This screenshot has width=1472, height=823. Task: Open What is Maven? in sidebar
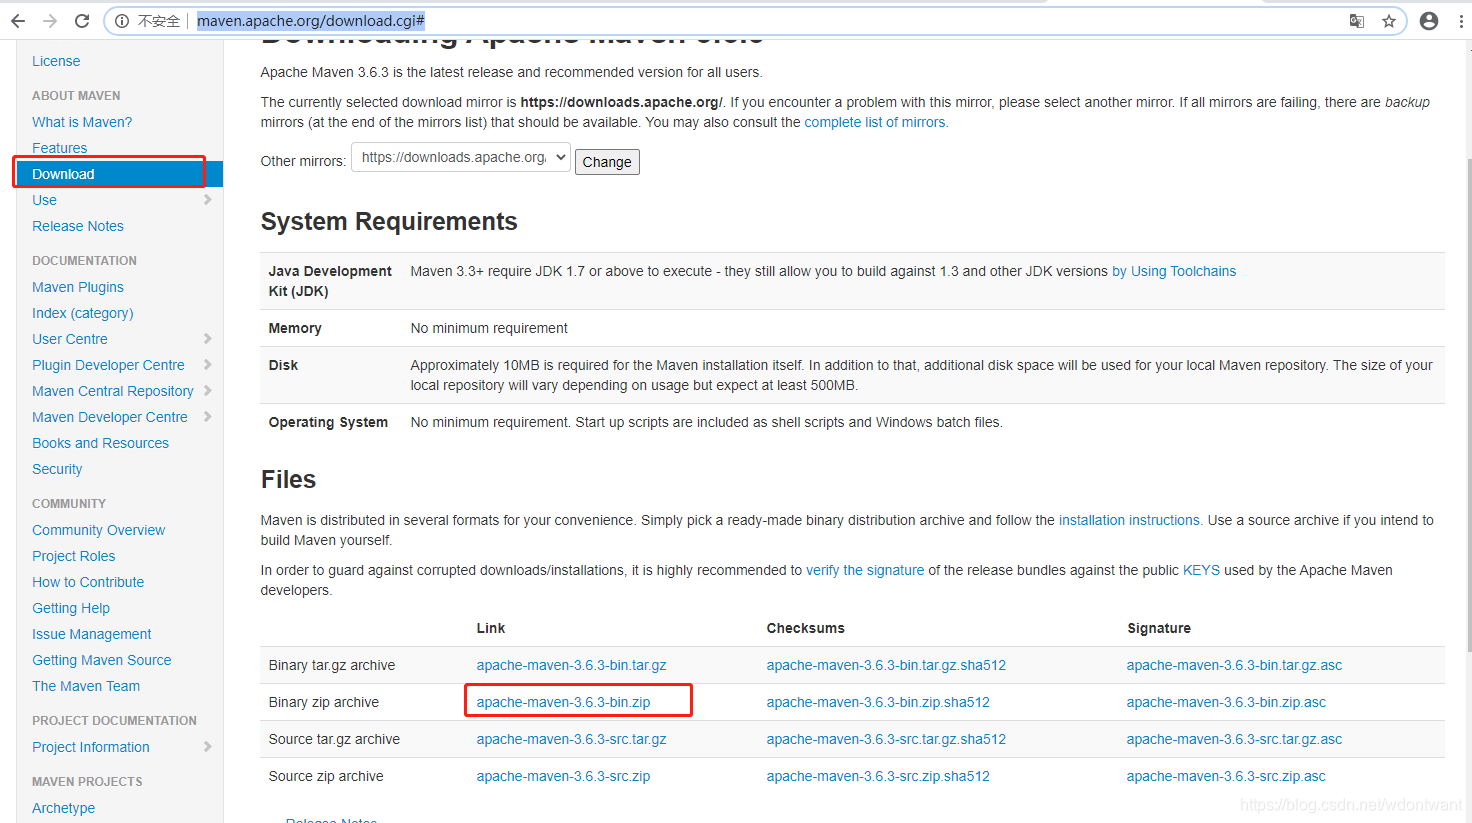coord(82,122)
